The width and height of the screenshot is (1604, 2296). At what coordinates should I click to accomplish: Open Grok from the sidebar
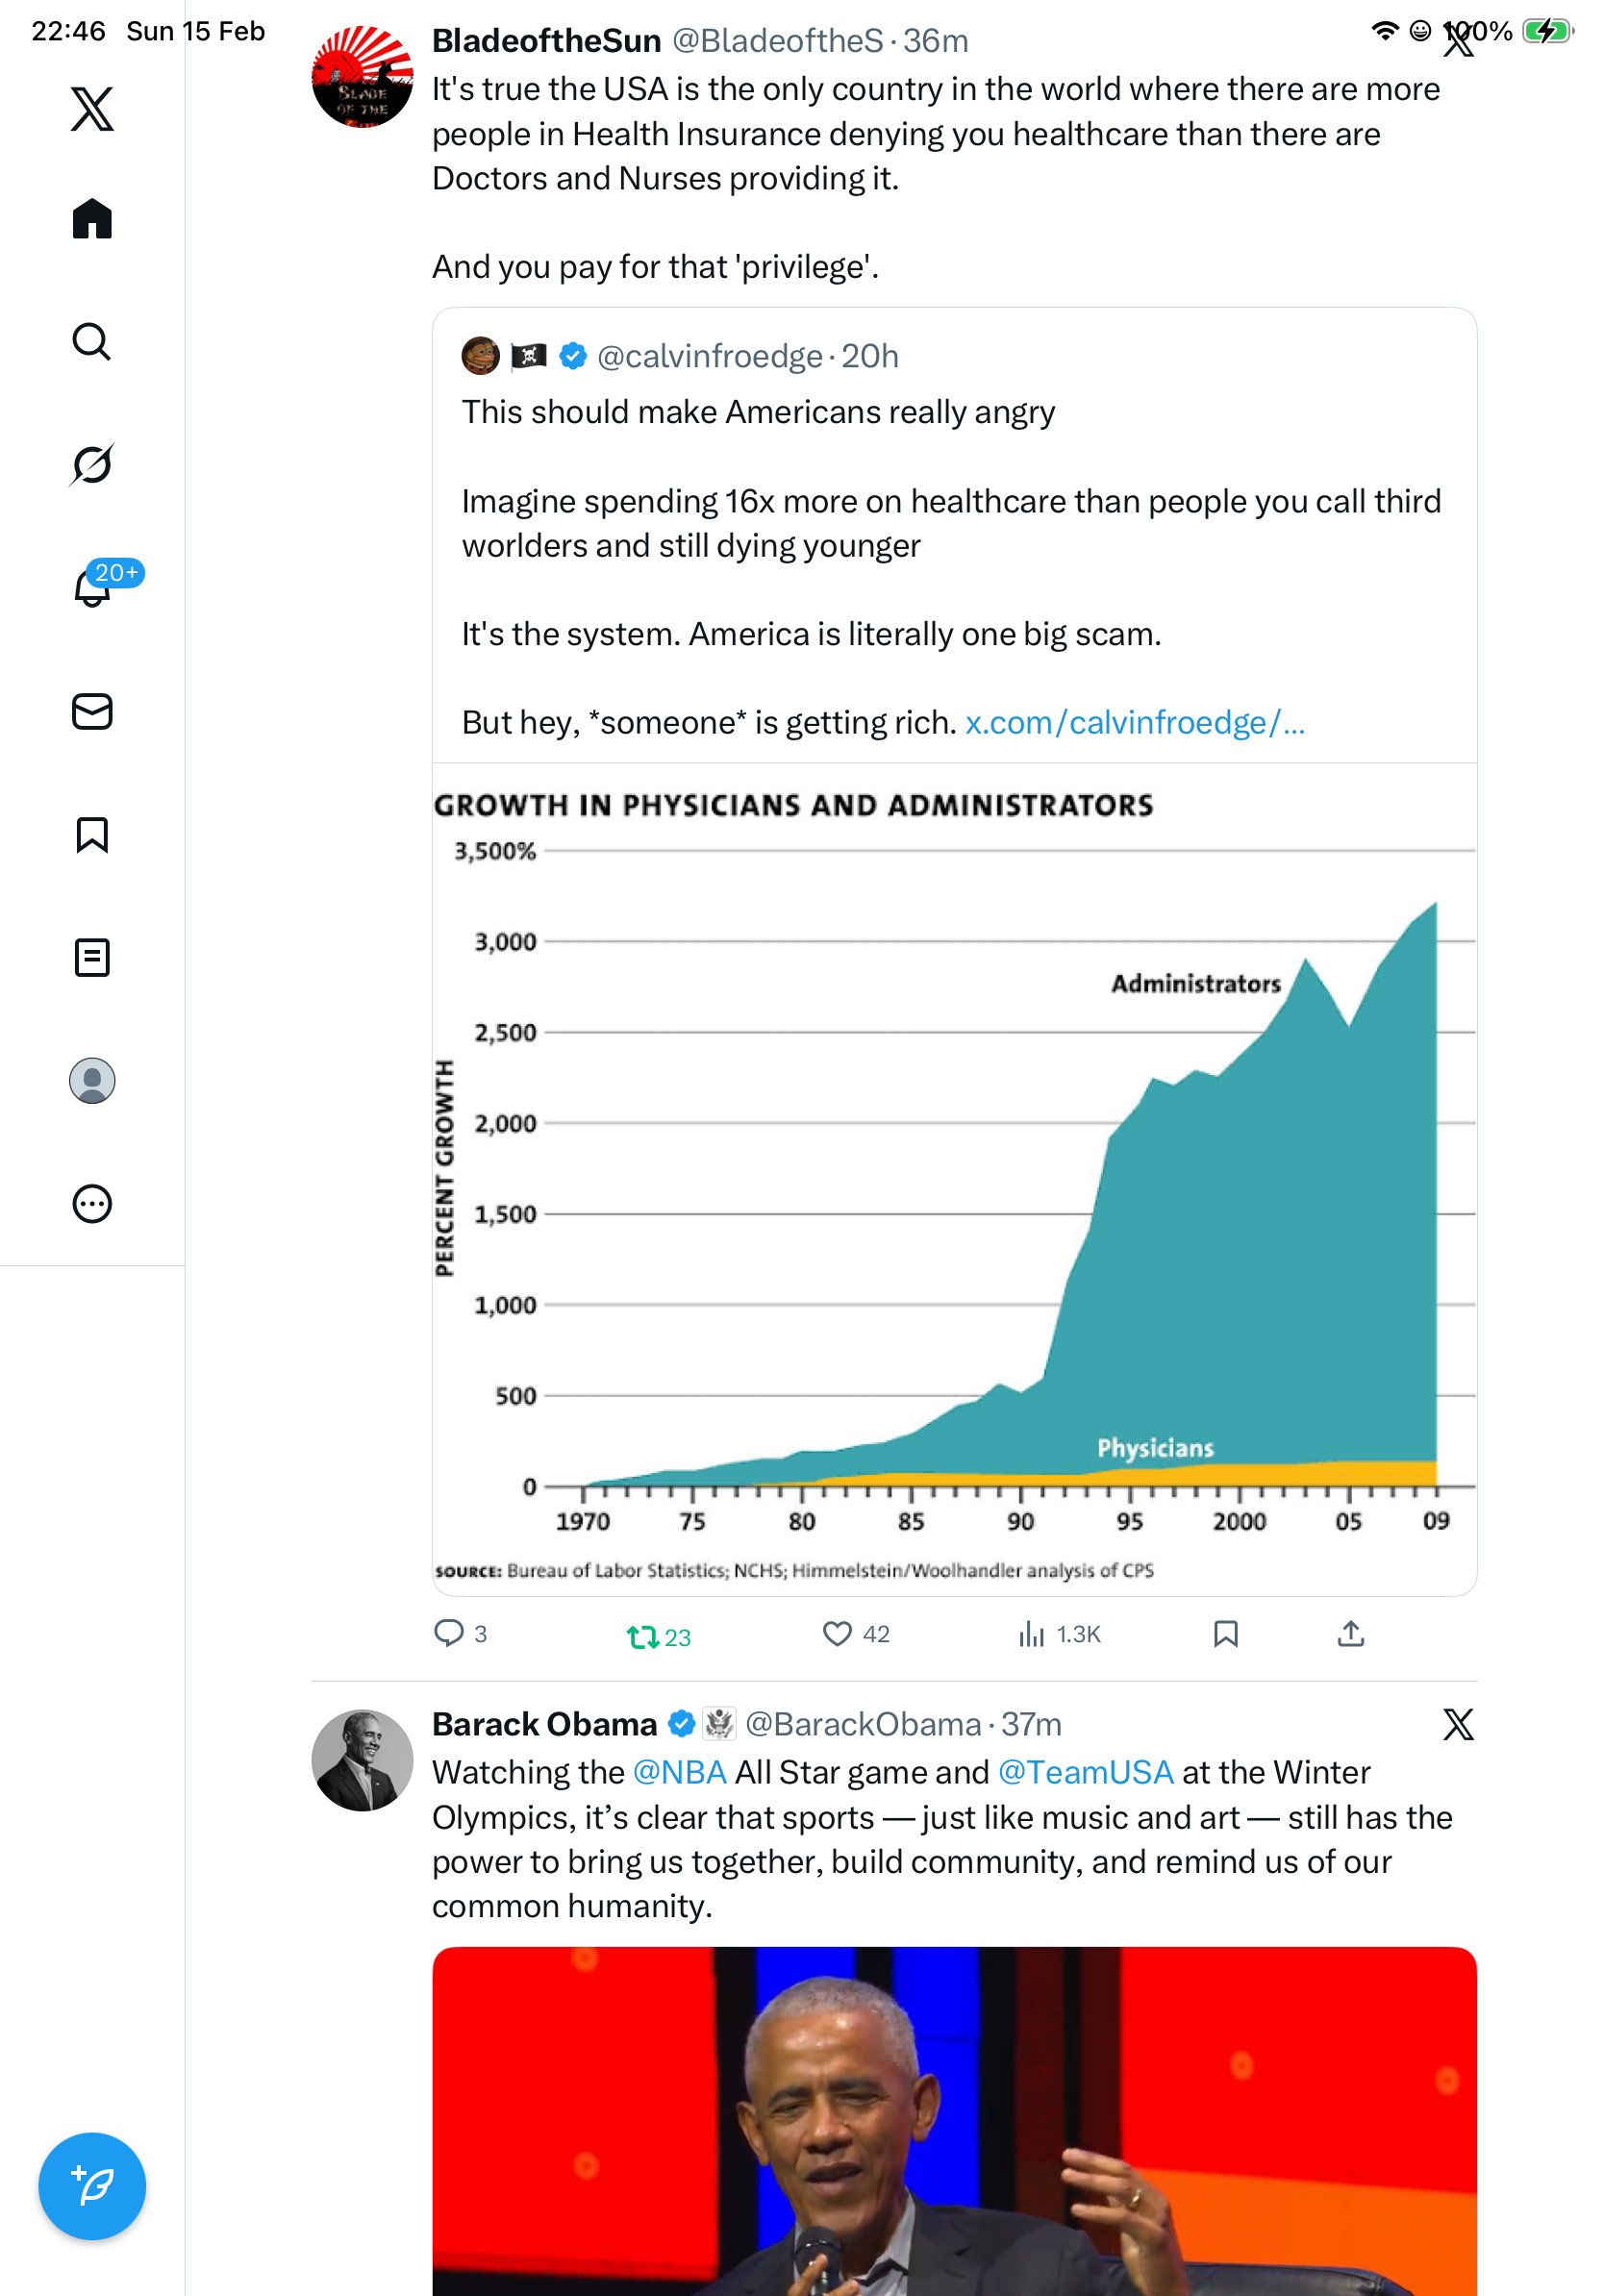[x=92, y=464]
